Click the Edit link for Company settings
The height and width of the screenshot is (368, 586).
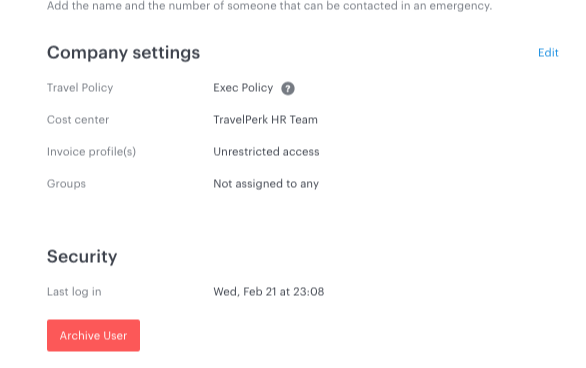click(548, 53)
